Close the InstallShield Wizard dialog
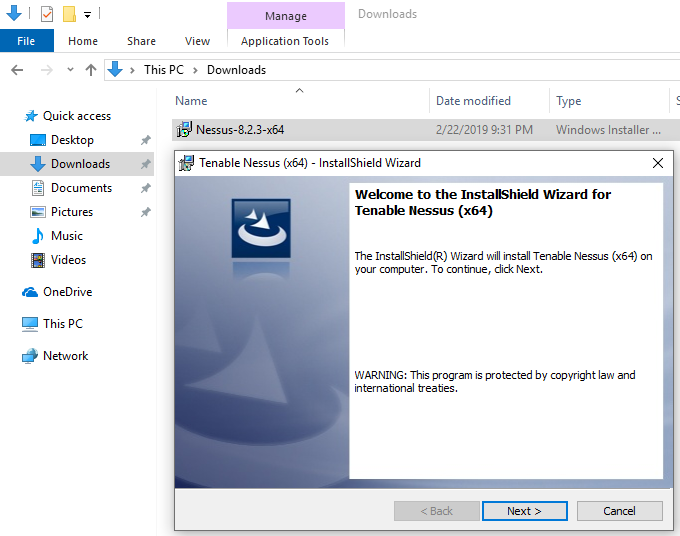Screen dimensions: 680x536 pos(658,163)
